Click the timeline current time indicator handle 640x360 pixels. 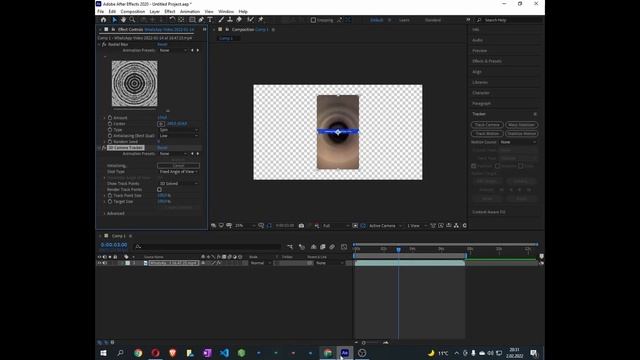pos(398,249)
